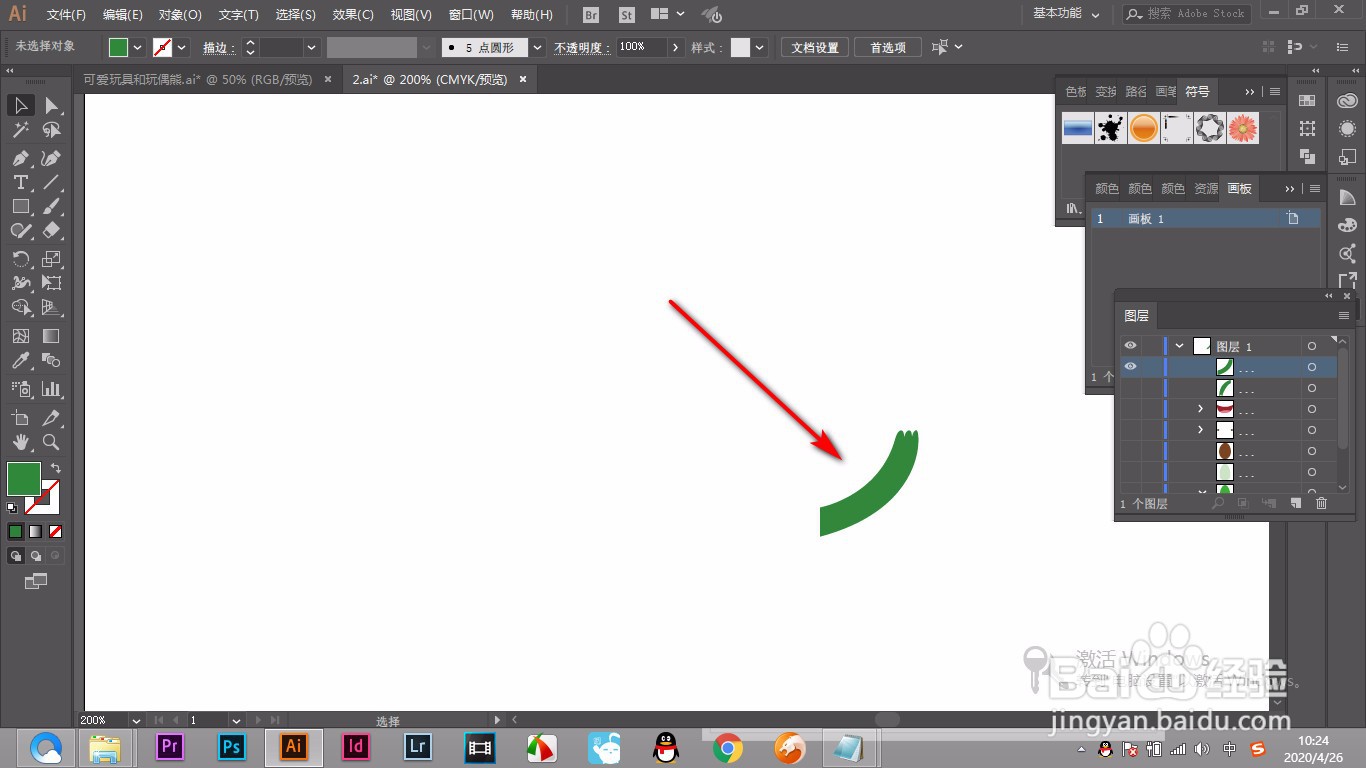The image size is (1366, 768).
Task: Click the 文档设置 button
Action: pos(815,47)
